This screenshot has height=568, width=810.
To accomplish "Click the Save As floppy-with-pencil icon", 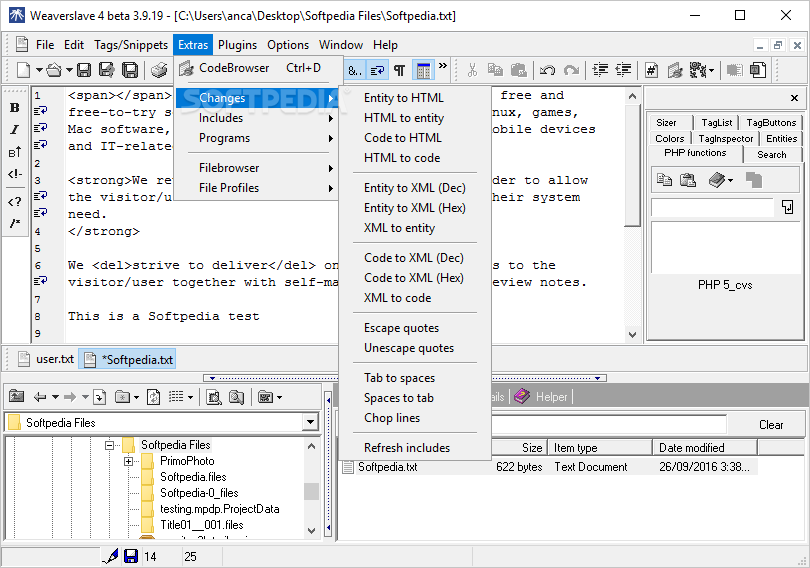I will 106,70.
